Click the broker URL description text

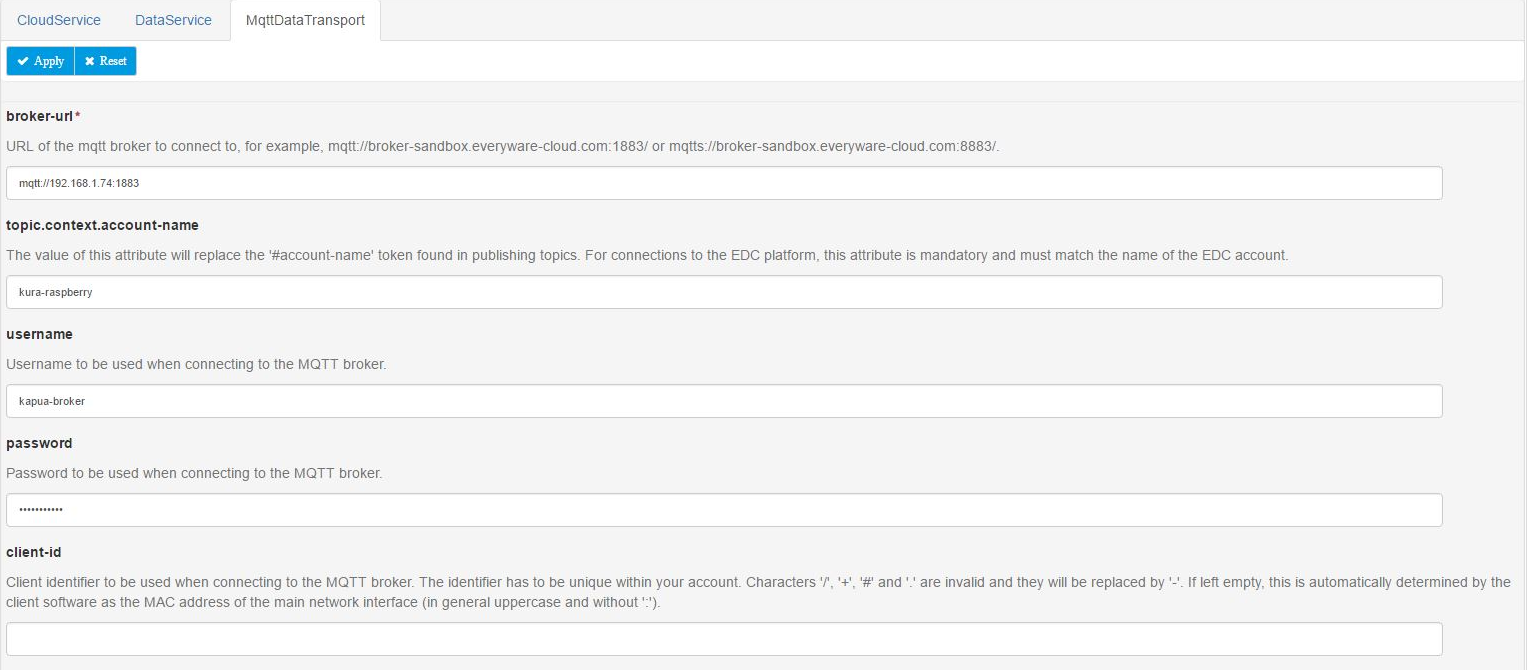pyautogui.click(x=502, y=146)
